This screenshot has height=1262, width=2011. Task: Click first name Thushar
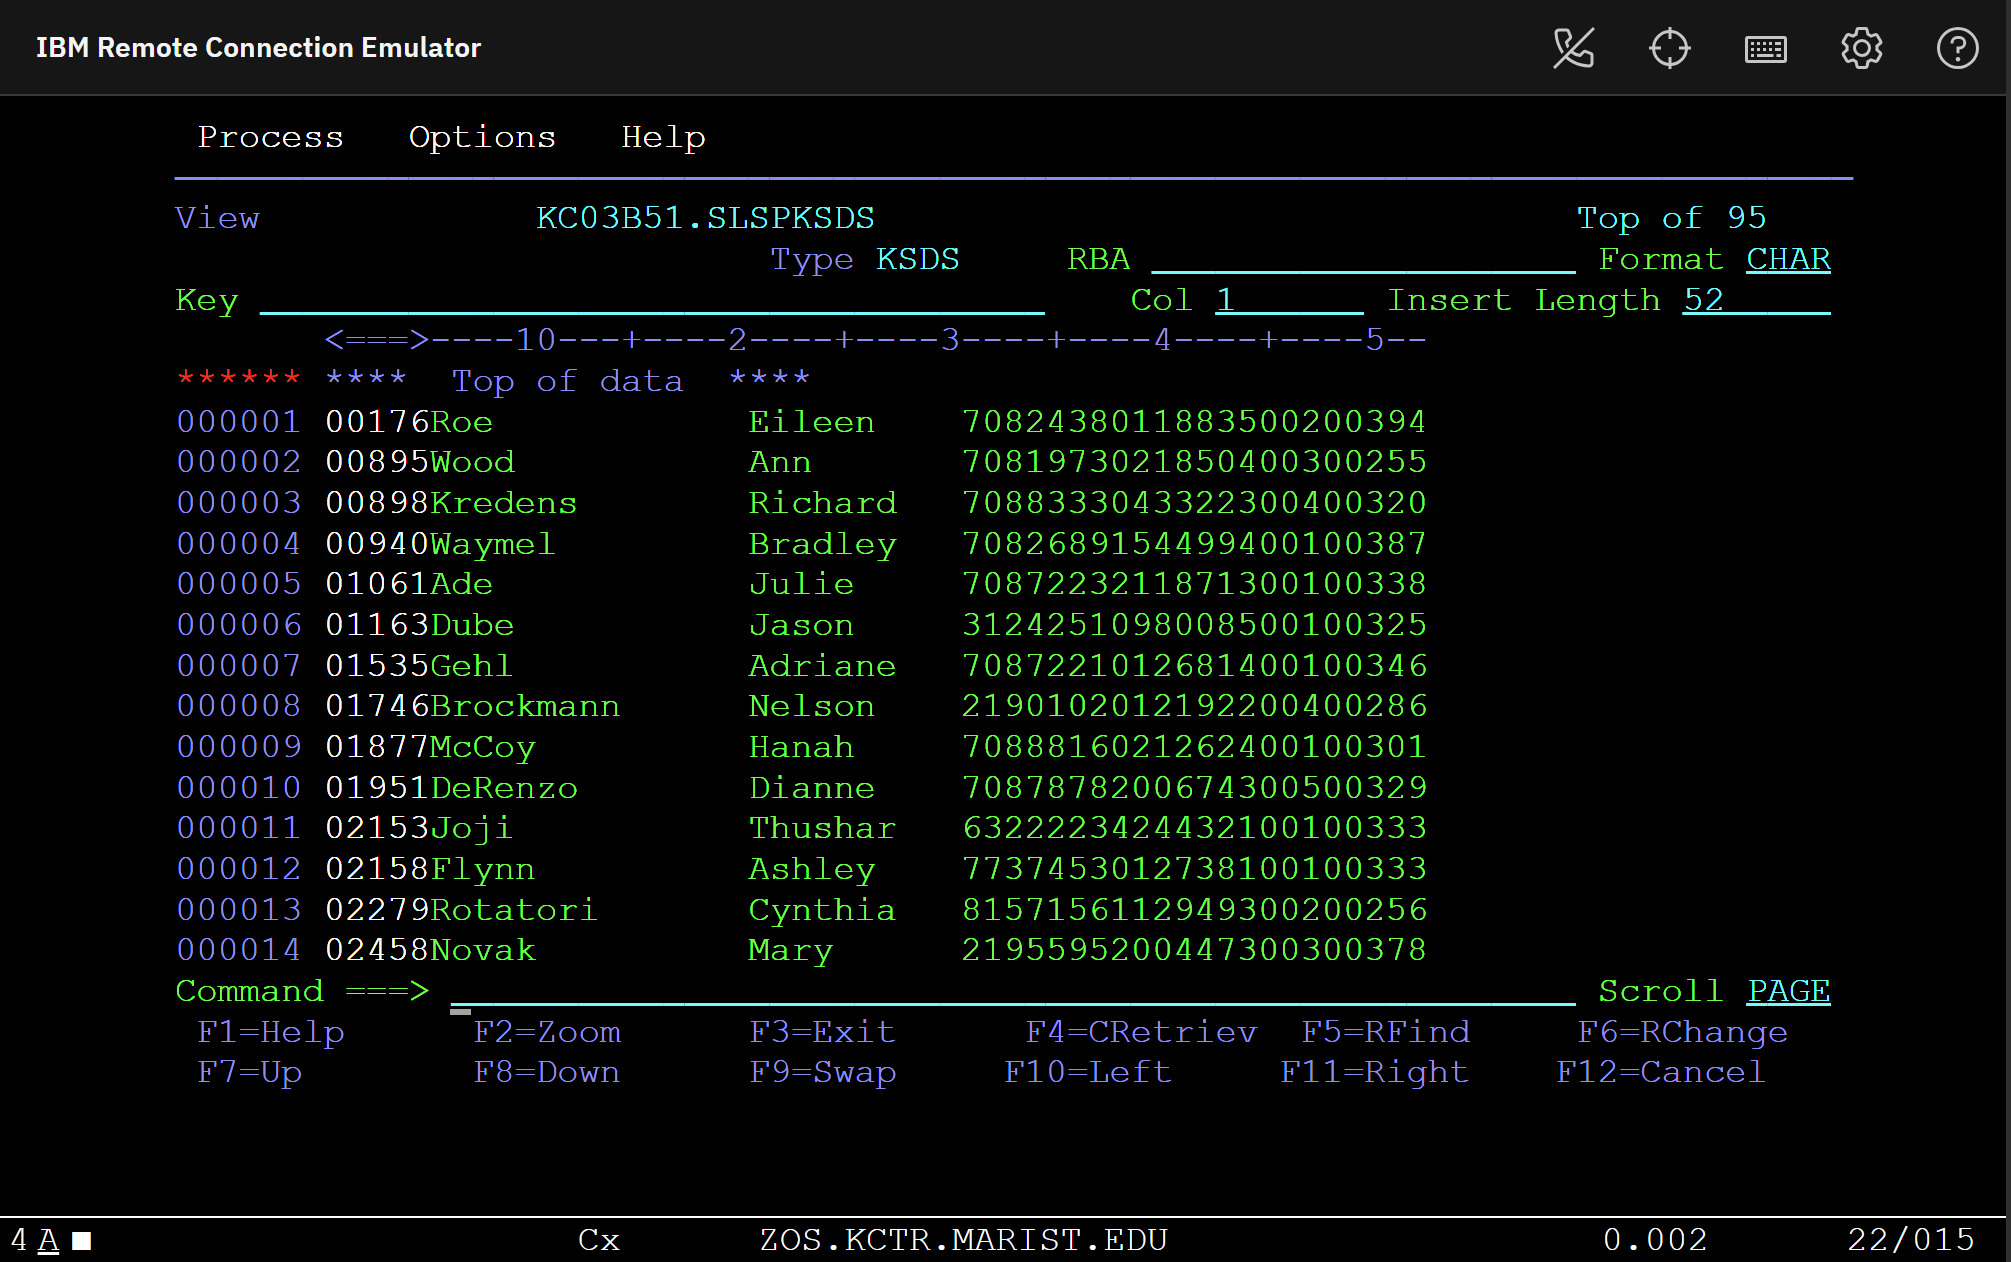(x=823, y=828)
